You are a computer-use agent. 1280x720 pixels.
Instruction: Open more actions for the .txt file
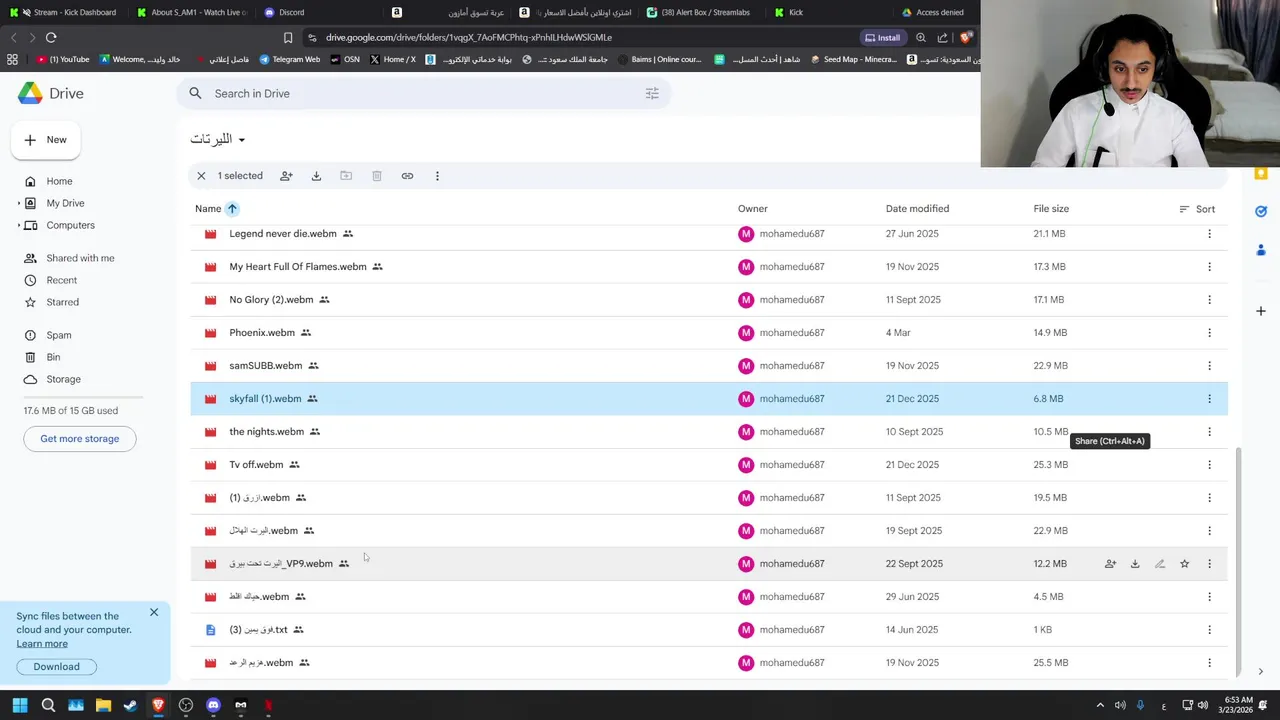pyautogui.click(x=1209, y=630)
